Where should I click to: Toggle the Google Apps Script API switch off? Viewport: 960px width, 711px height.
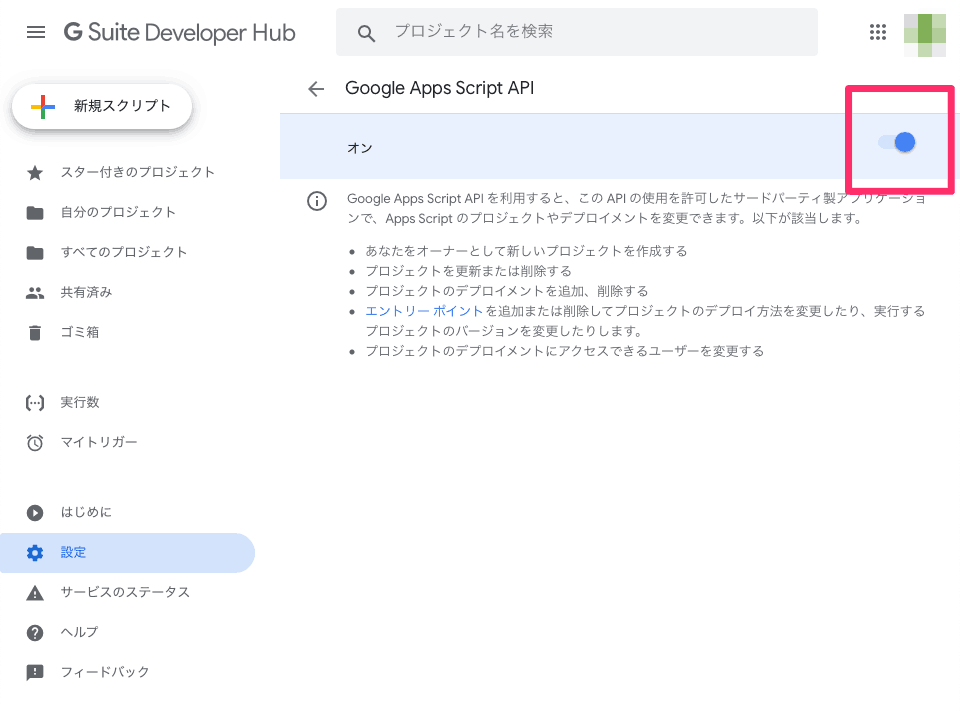(898, 143)
